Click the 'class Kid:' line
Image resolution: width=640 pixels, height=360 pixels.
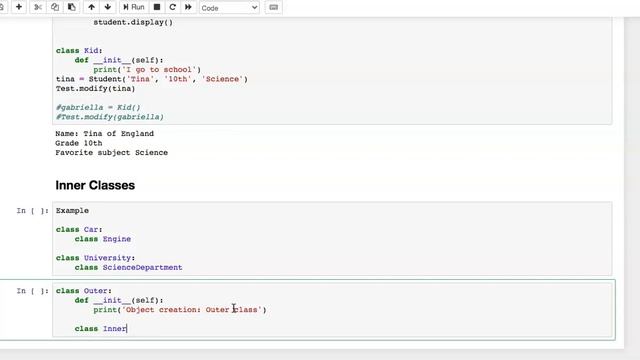point(79,51)
